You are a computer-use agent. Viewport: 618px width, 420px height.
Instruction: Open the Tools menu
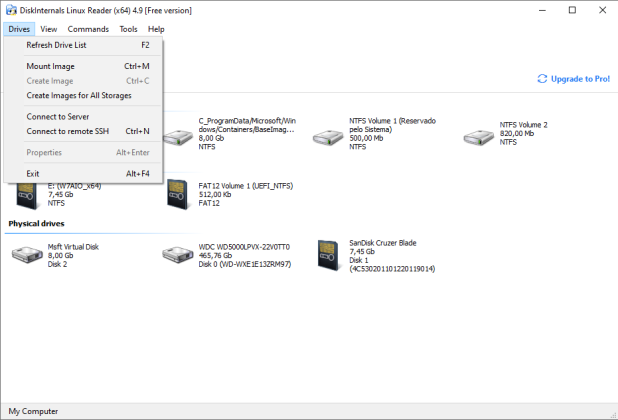coord(128,29)
